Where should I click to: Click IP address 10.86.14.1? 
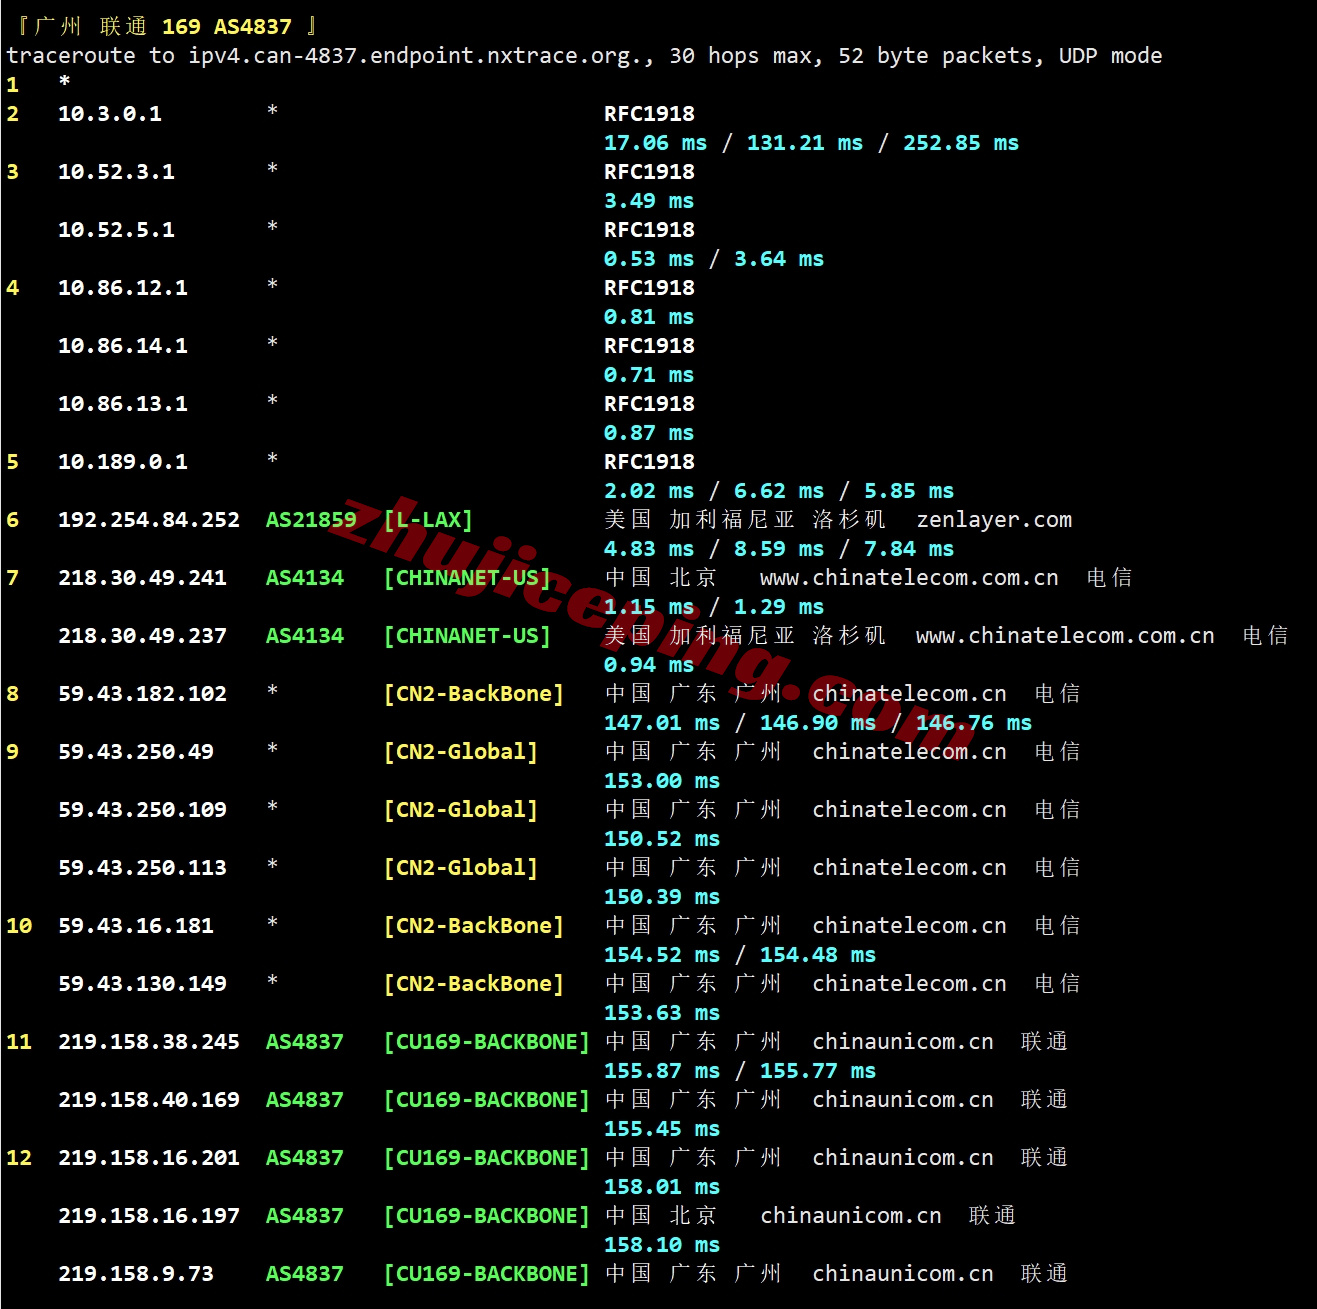[x=123, y=346]
